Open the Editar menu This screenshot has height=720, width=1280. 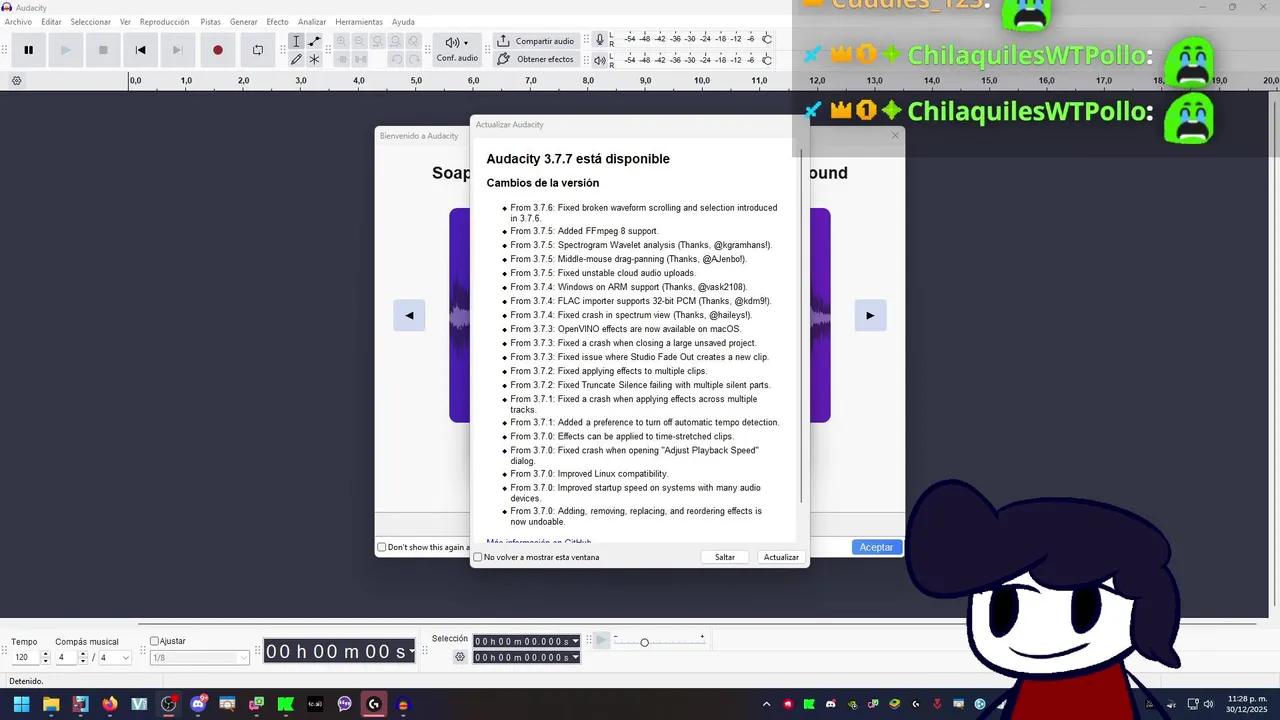click(x=51, y=22)
